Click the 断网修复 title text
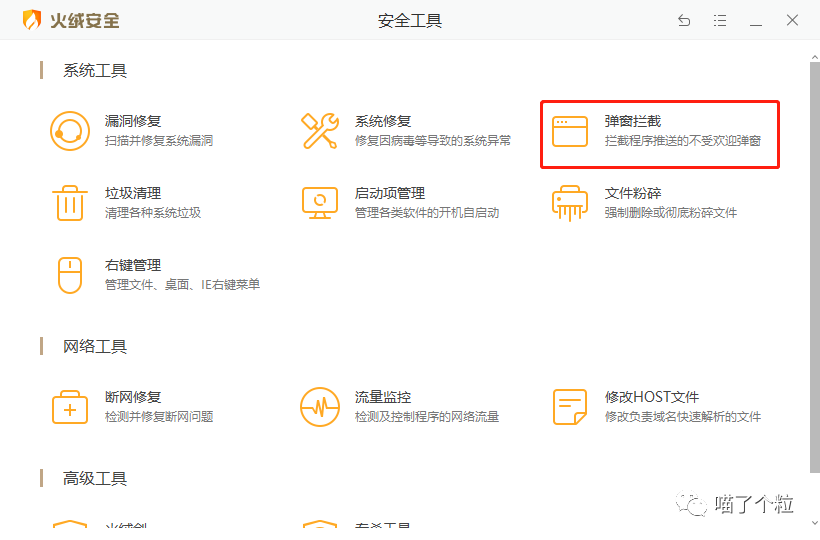This screenshot has height=540, width=820. (133, 397)
